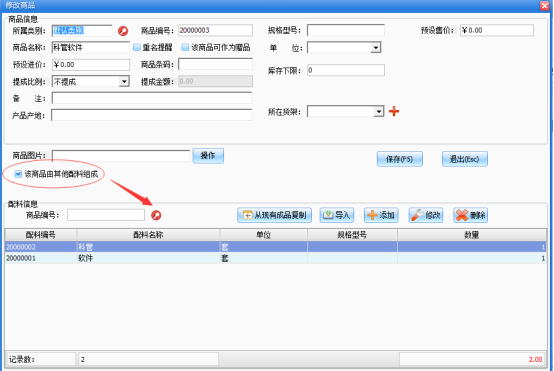This screenshot has height=371, width=554.
Task: Open category search icon beside 所属类别
Action: click(123, 31)
